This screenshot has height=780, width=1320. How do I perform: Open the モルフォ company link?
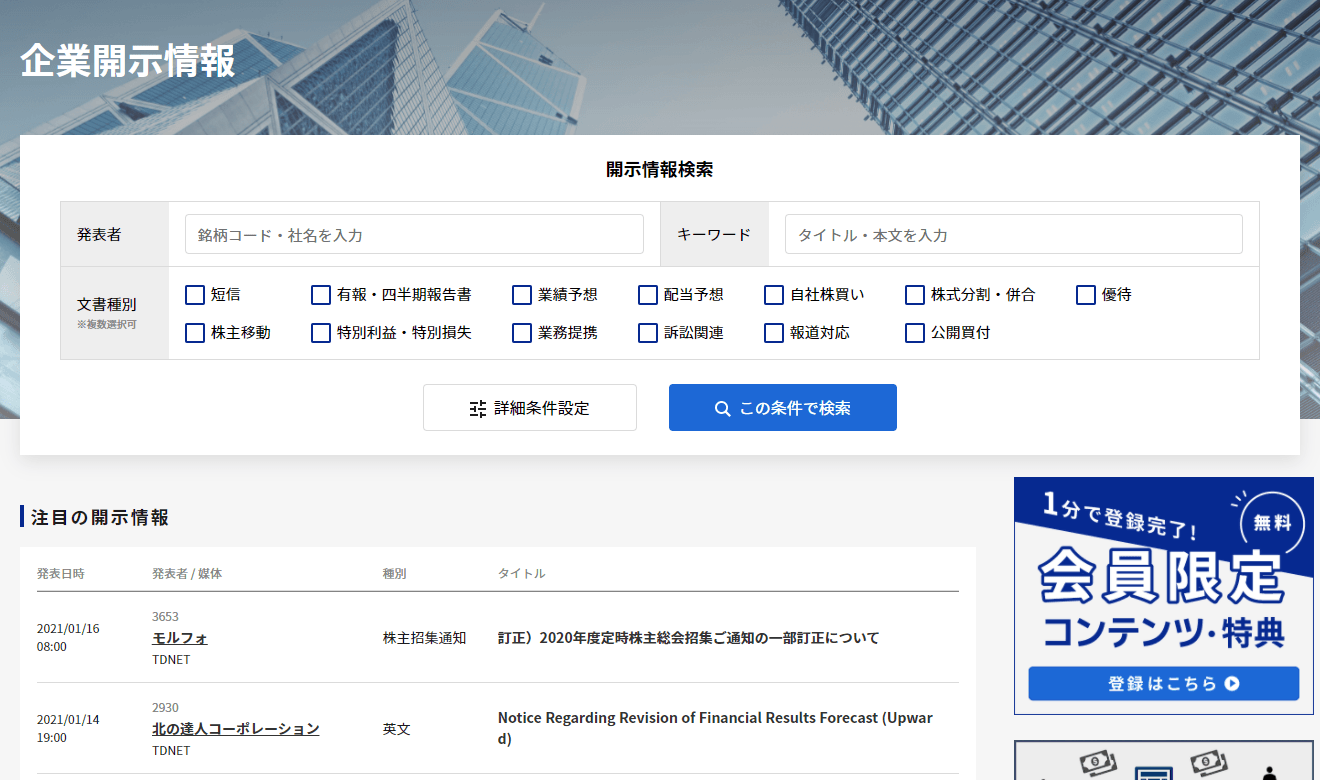(x=180, y=638)
